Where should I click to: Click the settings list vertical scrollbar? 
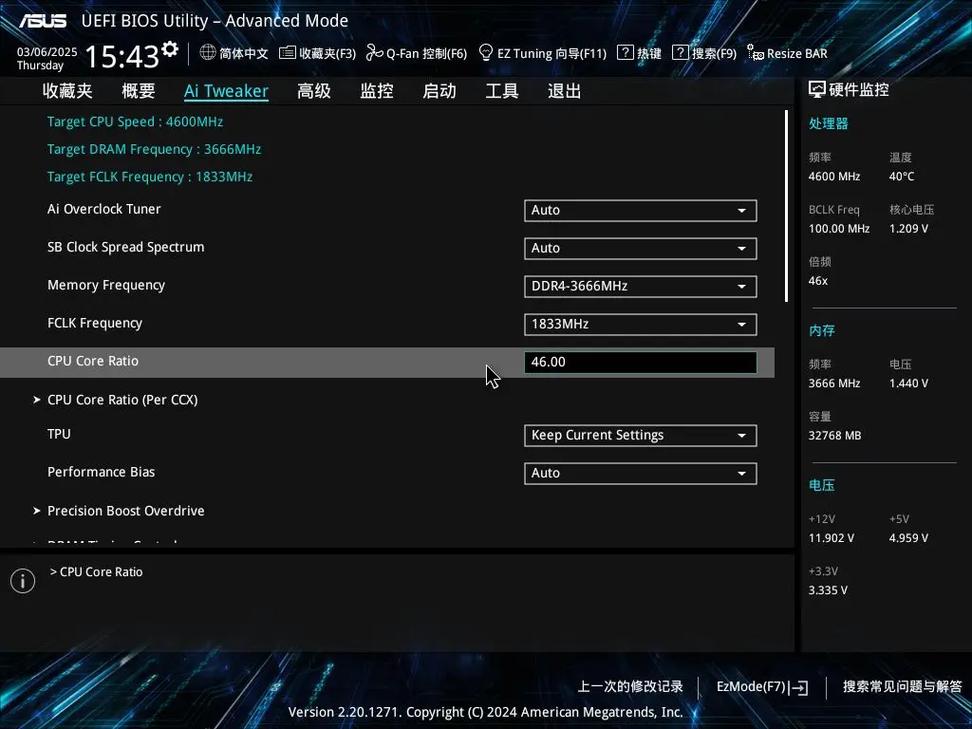pyautogui.click(x=786, y=206)
